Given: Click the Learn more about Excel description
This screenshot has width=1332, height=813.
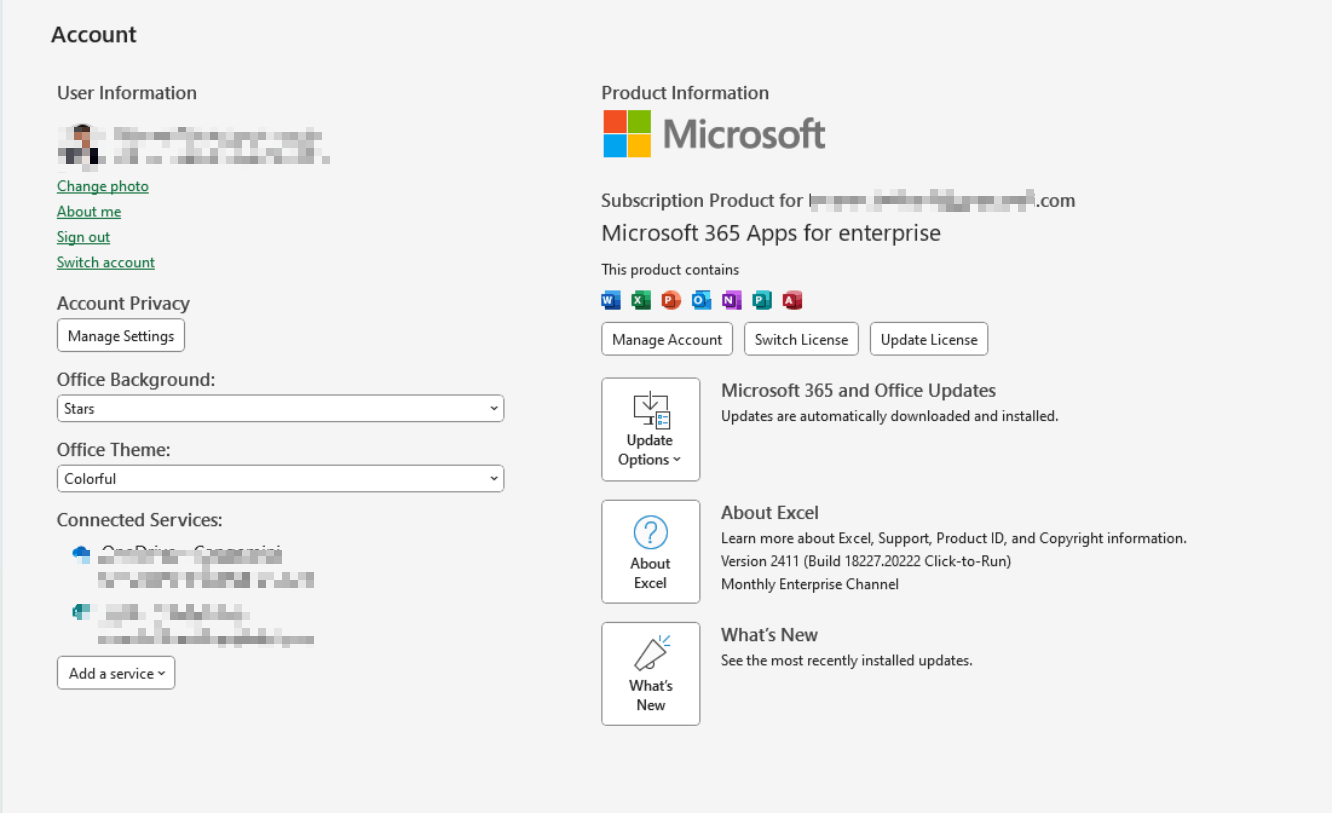Looking at the screenshot, I should [954, 538].
